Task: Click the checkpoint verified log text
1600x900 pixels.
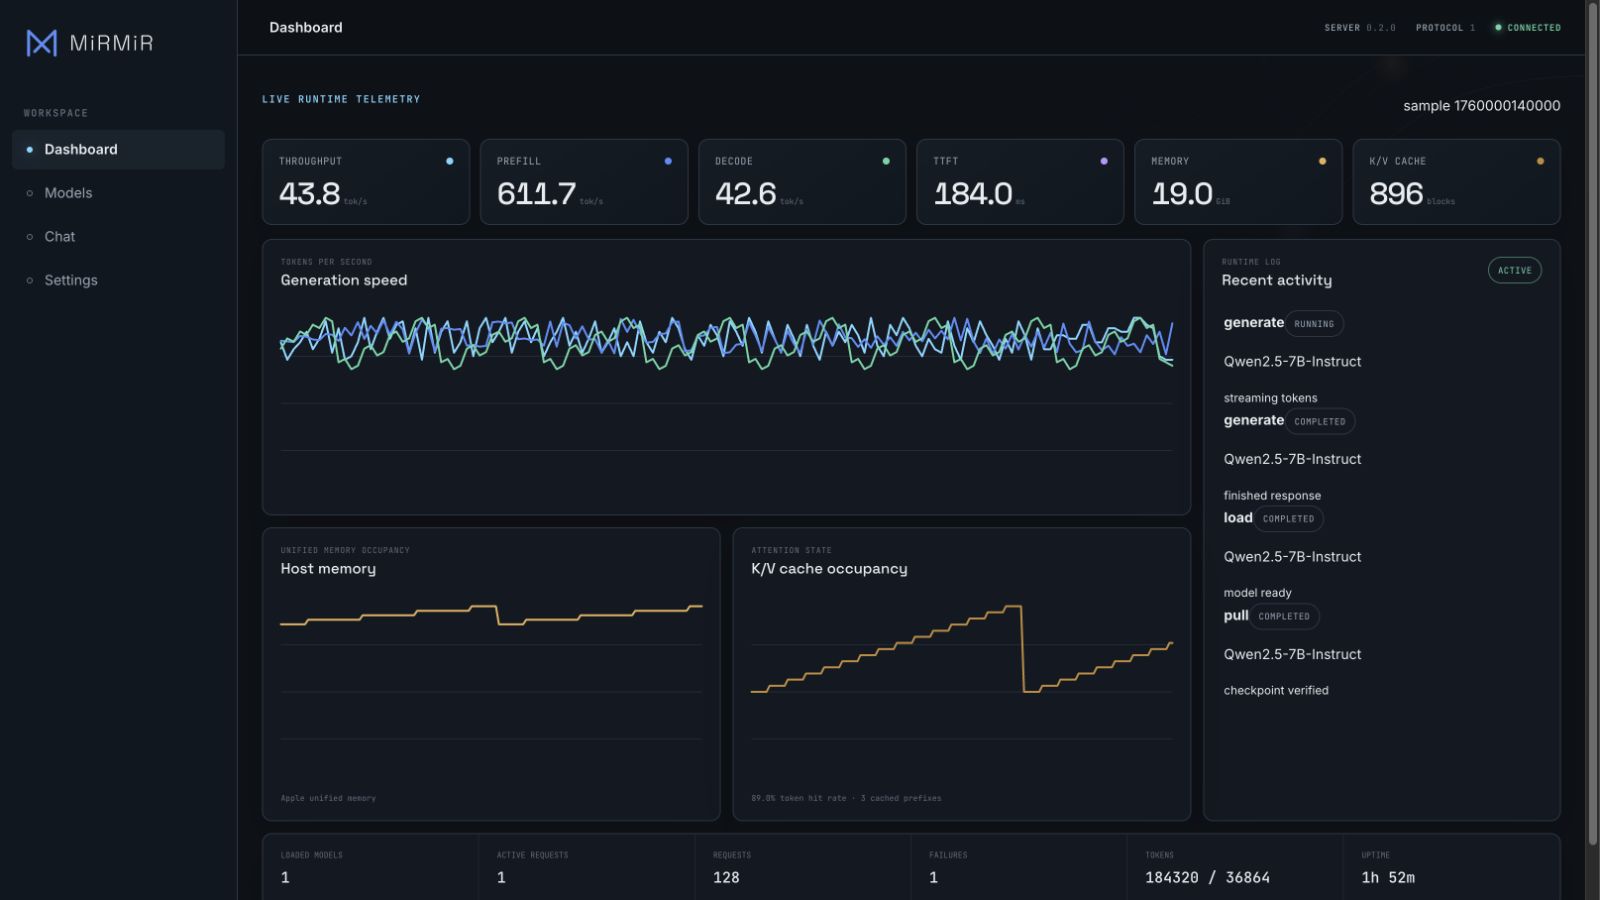Action: [1276, 690]
